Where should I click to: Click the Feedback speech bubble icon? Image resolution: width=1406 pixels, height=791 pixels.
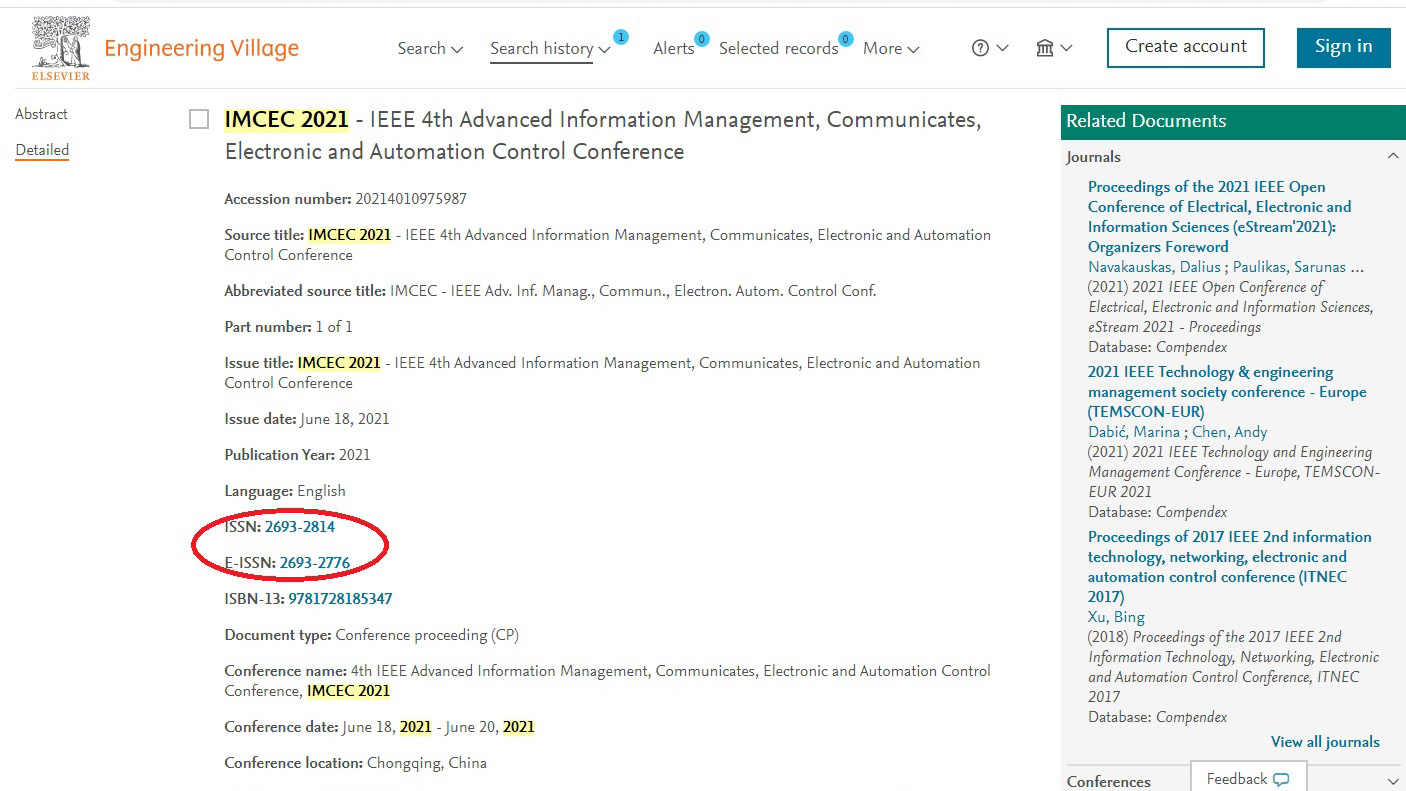click(x=1281, y=779)
